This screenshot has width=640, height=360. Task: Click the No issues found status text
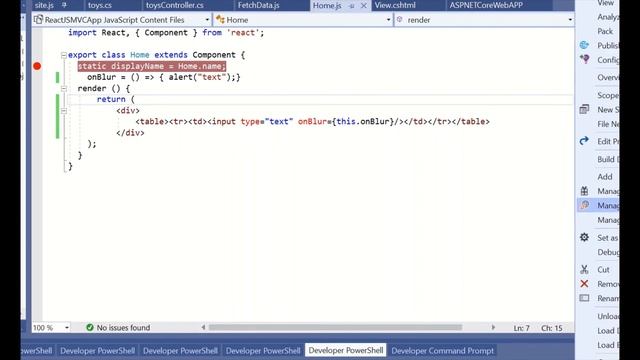(x=123, y=328)
